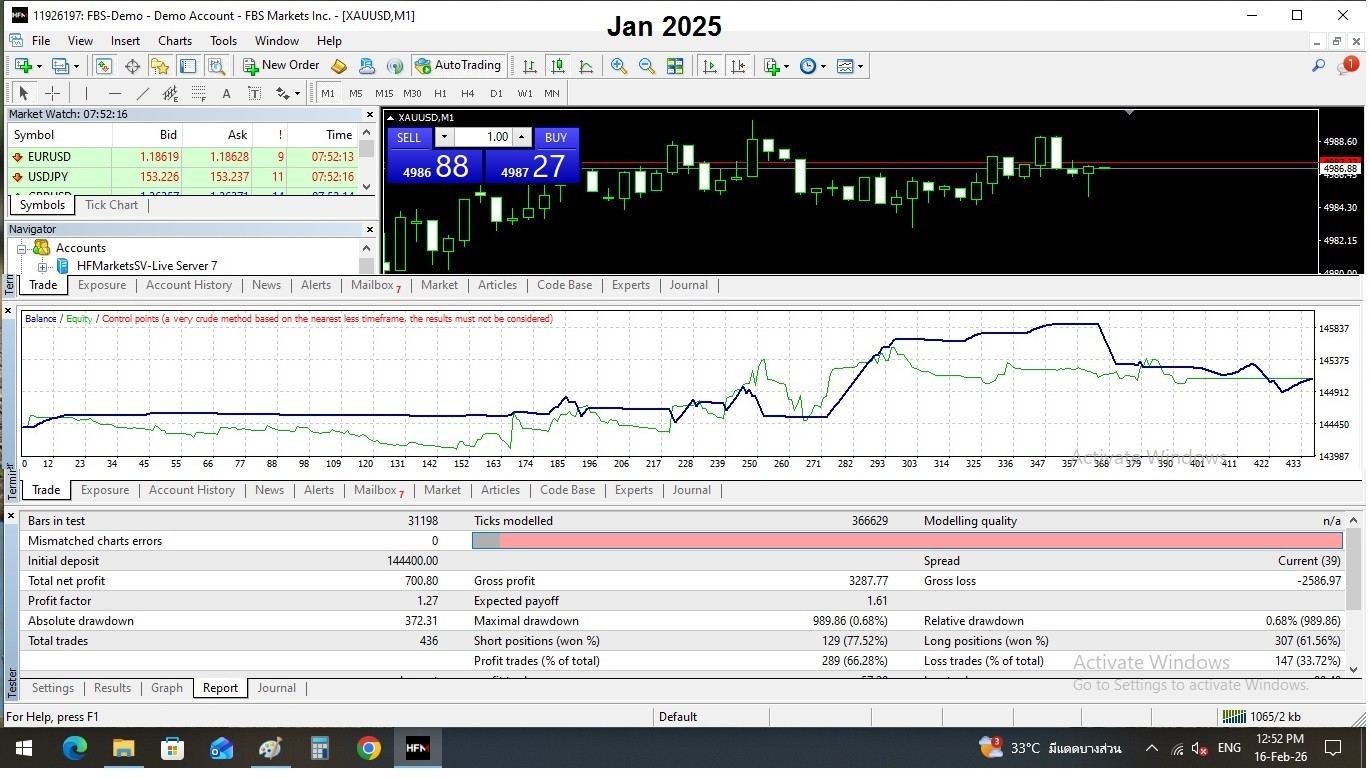Viewport: 1370px width, 778px height.
Task: Switch chart to line chart mode
Action: pos(586,66)
